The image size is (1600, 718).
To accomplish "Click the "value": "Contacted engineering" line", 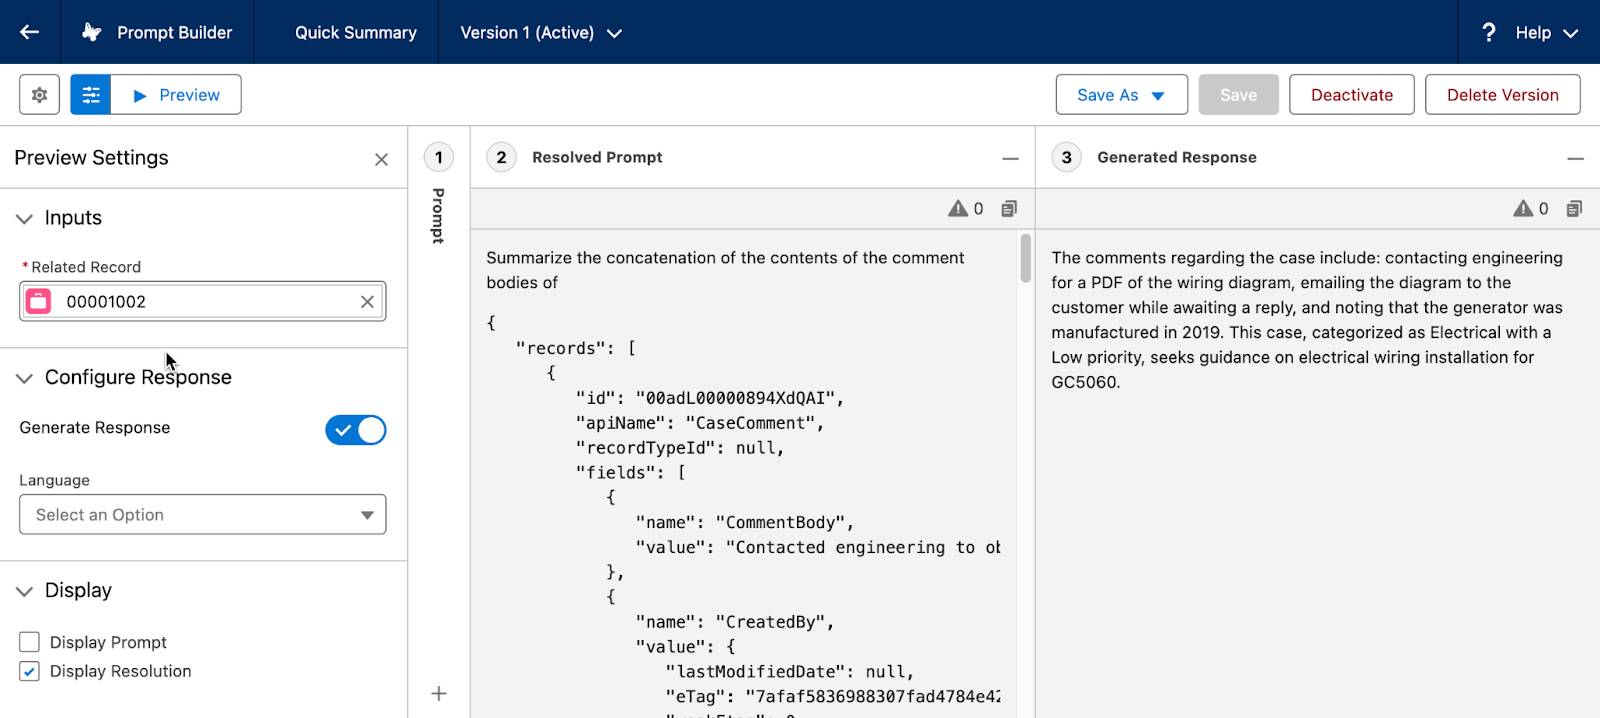I will pyautogui.click(x=818, y=547).
